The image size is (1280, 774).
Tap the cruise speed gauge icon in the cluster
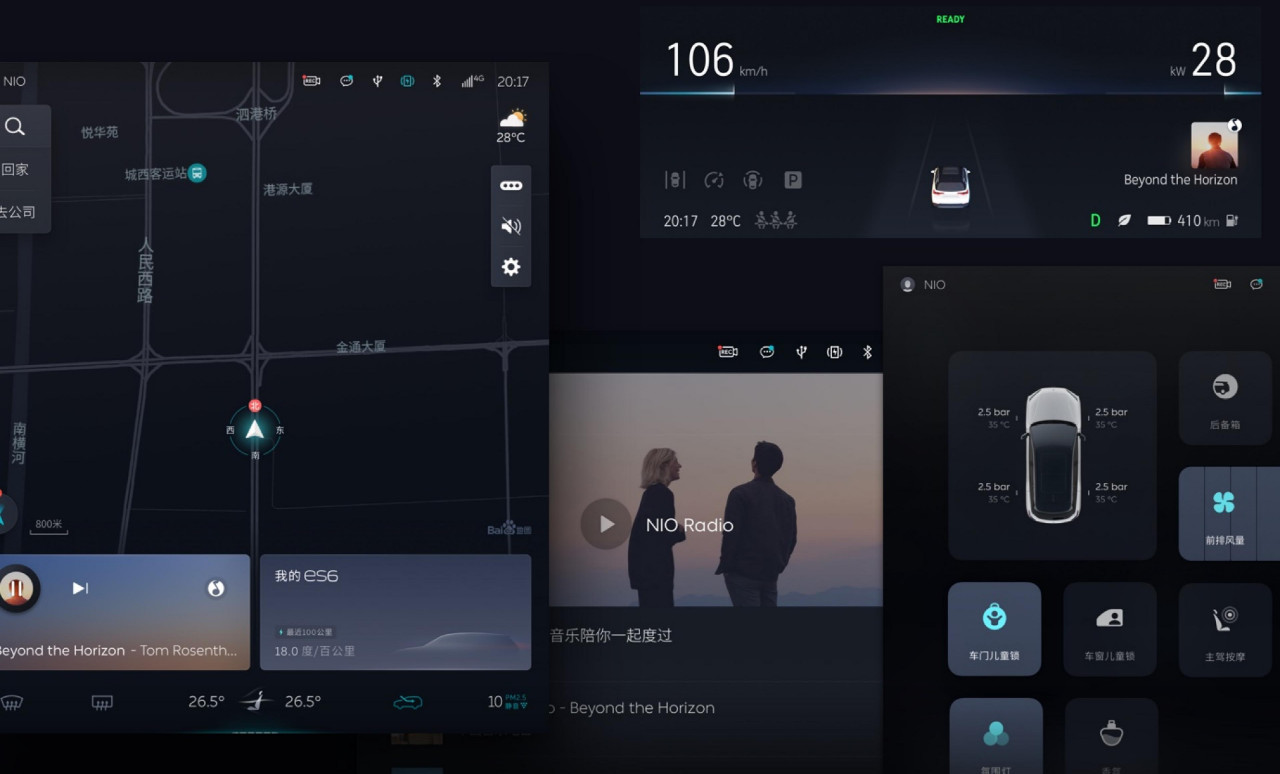714,180
